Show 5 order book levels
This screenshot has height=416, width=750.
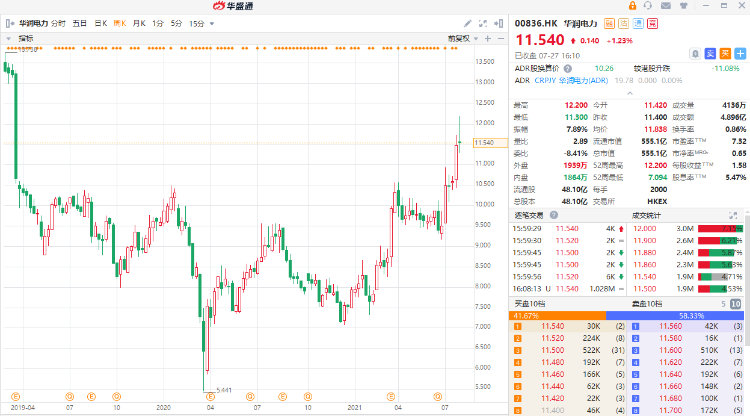(724, 304)
